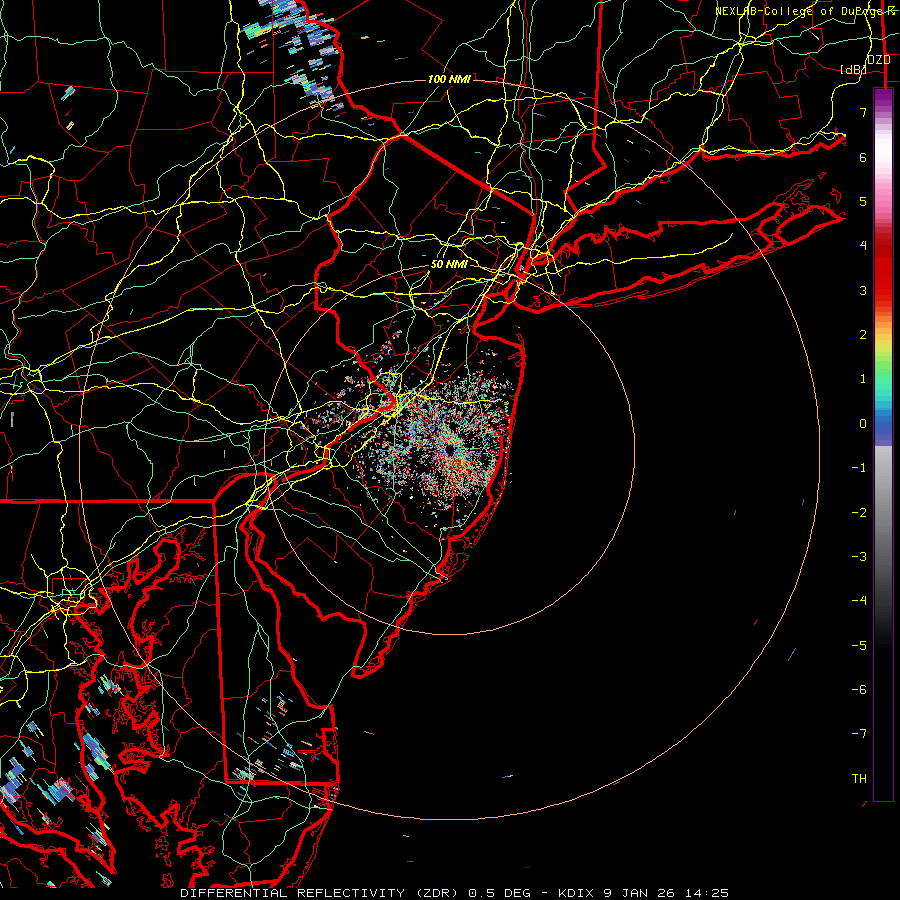Screen dimensions: 900x900
Task: Click the dark radar site dot at the scatter center
Action: click(x=449, y=450)
